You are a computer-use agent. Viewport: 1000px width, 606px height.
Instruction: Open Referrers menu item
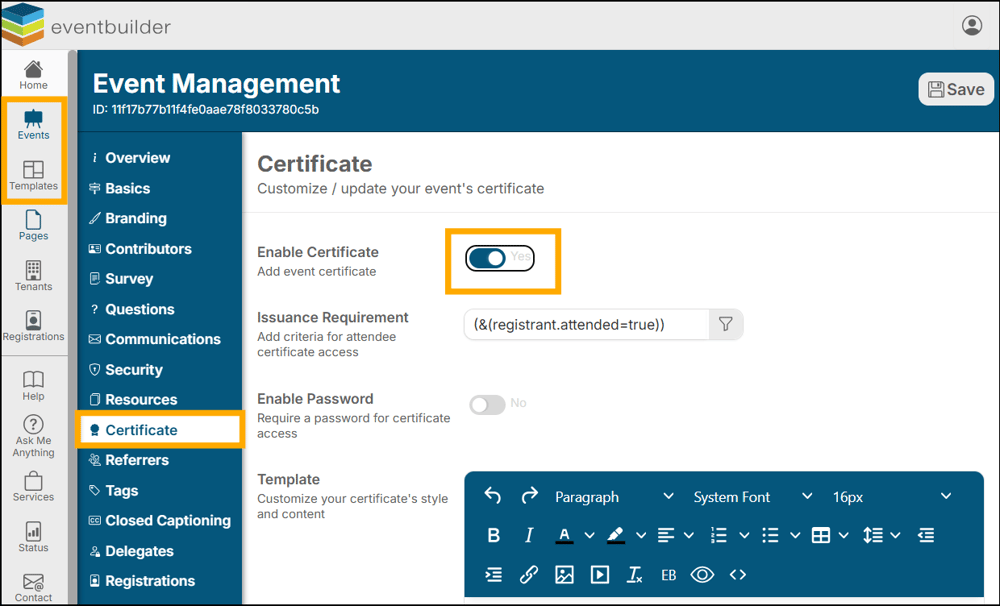pyautogui.click(x=159, y=460)
